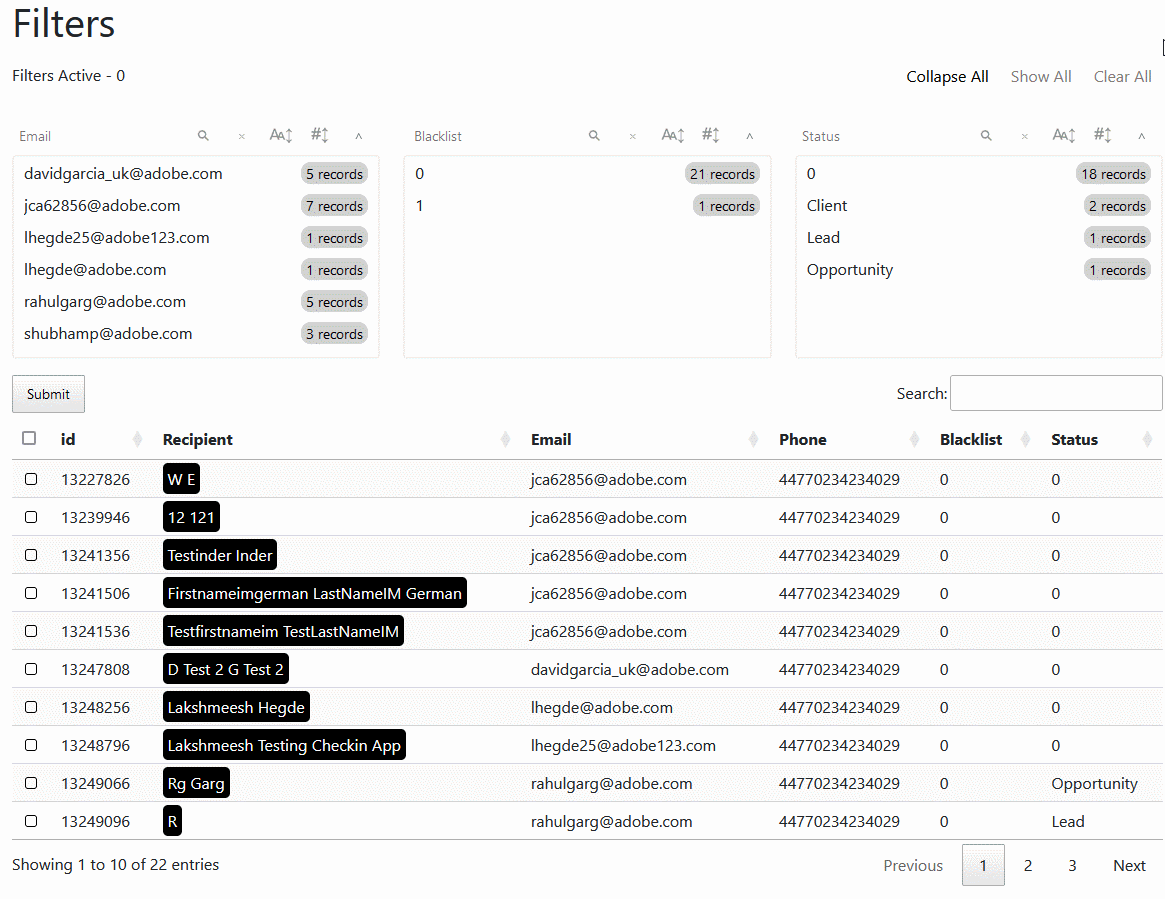
Task: Check the row checkbox for id 13249096
Action: 30,821
